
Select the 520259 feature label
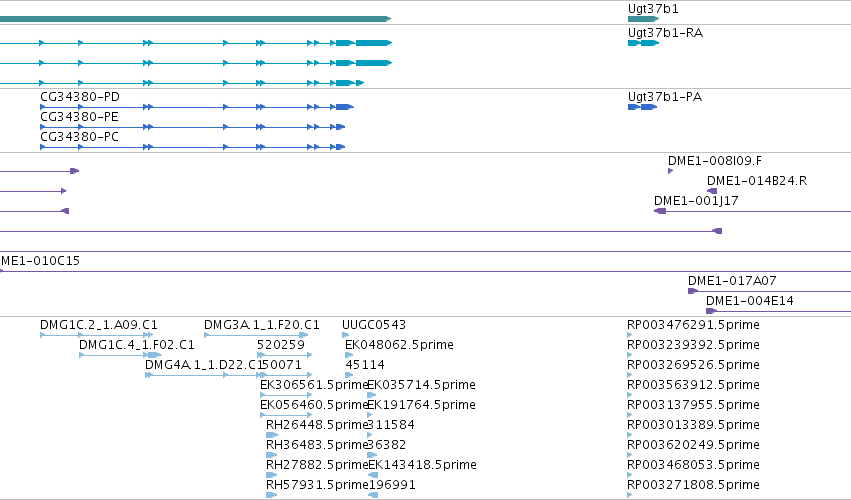281,345
